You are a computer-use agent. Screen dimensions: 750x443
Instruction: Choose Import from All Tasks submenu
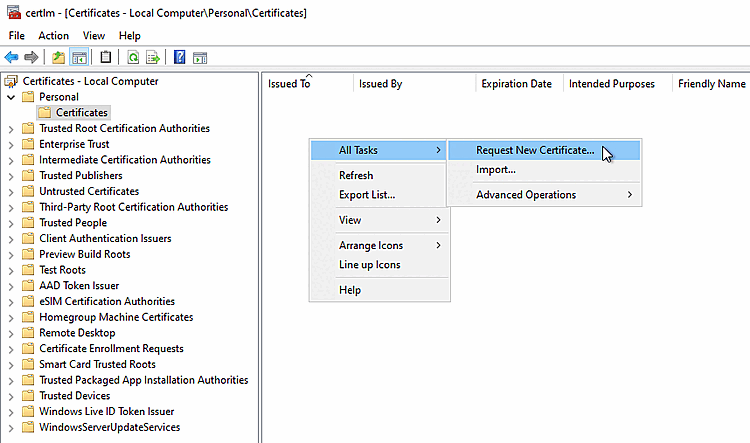(496, 170)
